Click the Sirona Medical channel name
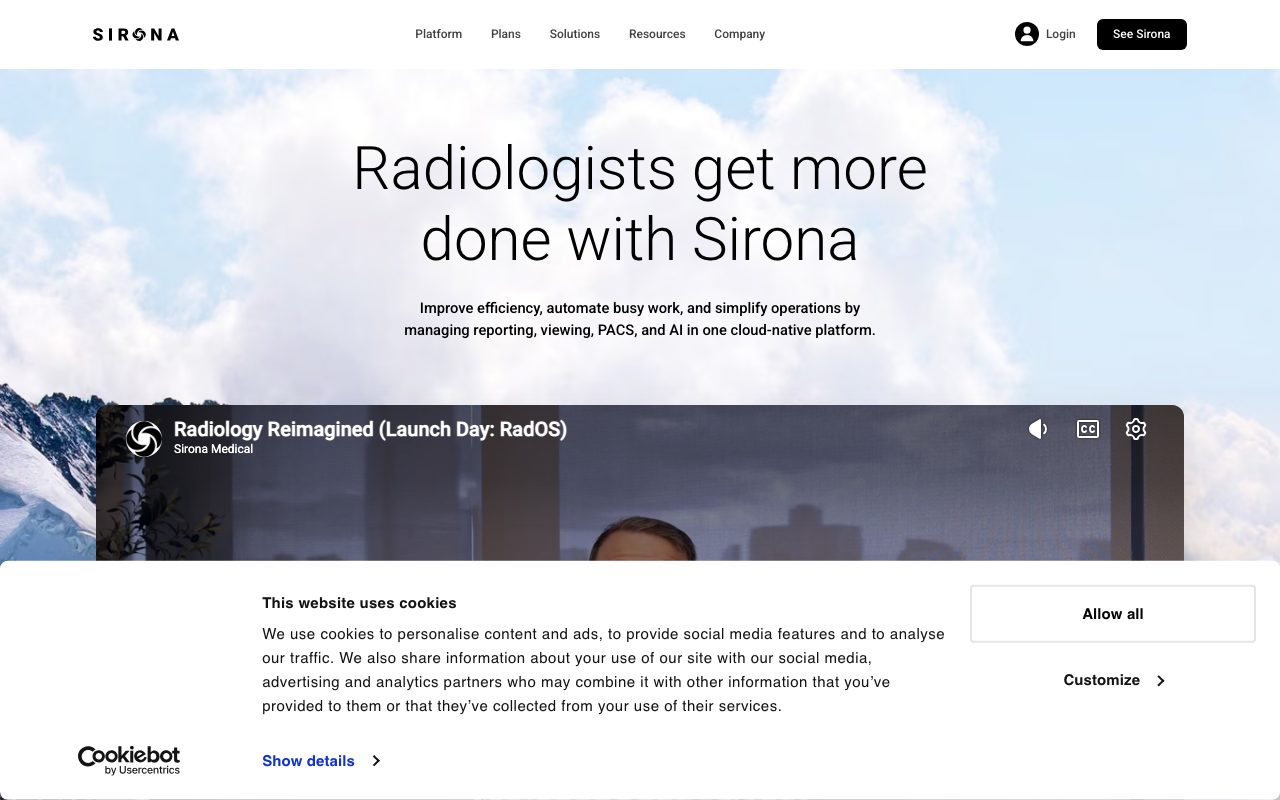This screenshot has width=1280, height=800. coord(213,449)
